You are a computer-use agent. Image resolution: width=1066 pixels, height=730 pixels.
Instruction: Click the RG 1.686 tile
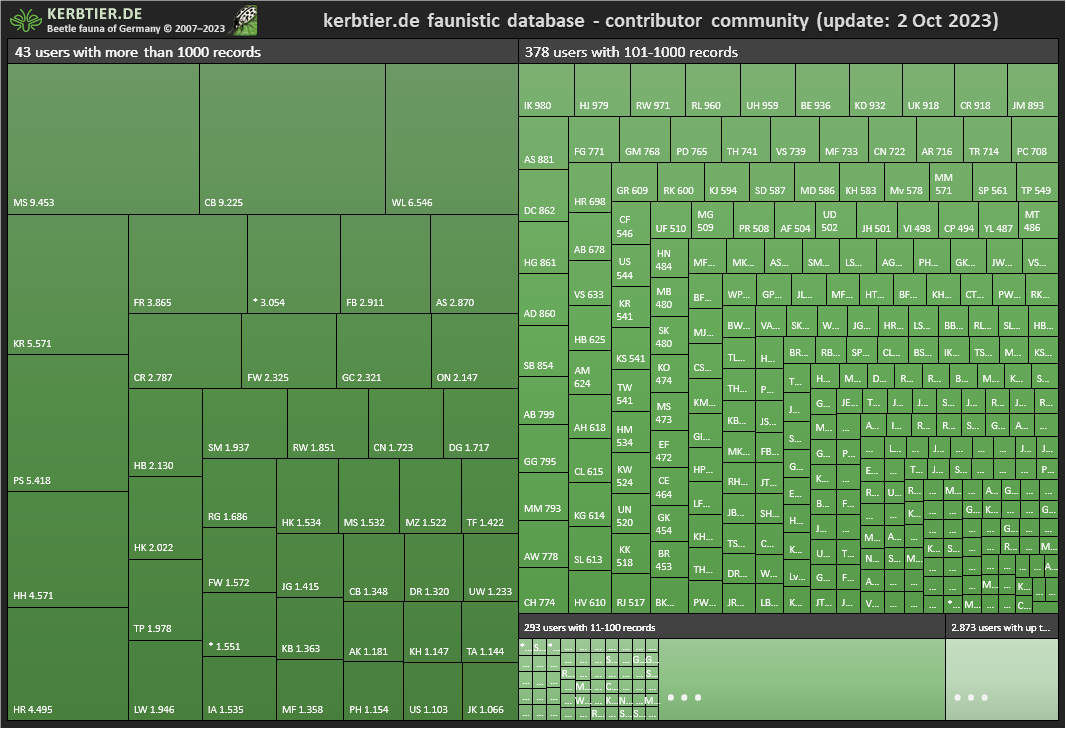239,493
